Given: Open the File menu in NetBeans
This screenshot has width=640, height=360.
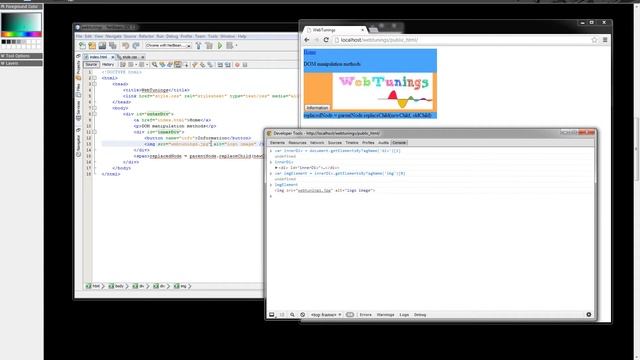Looking at the screenshot, I should point(79,36).
